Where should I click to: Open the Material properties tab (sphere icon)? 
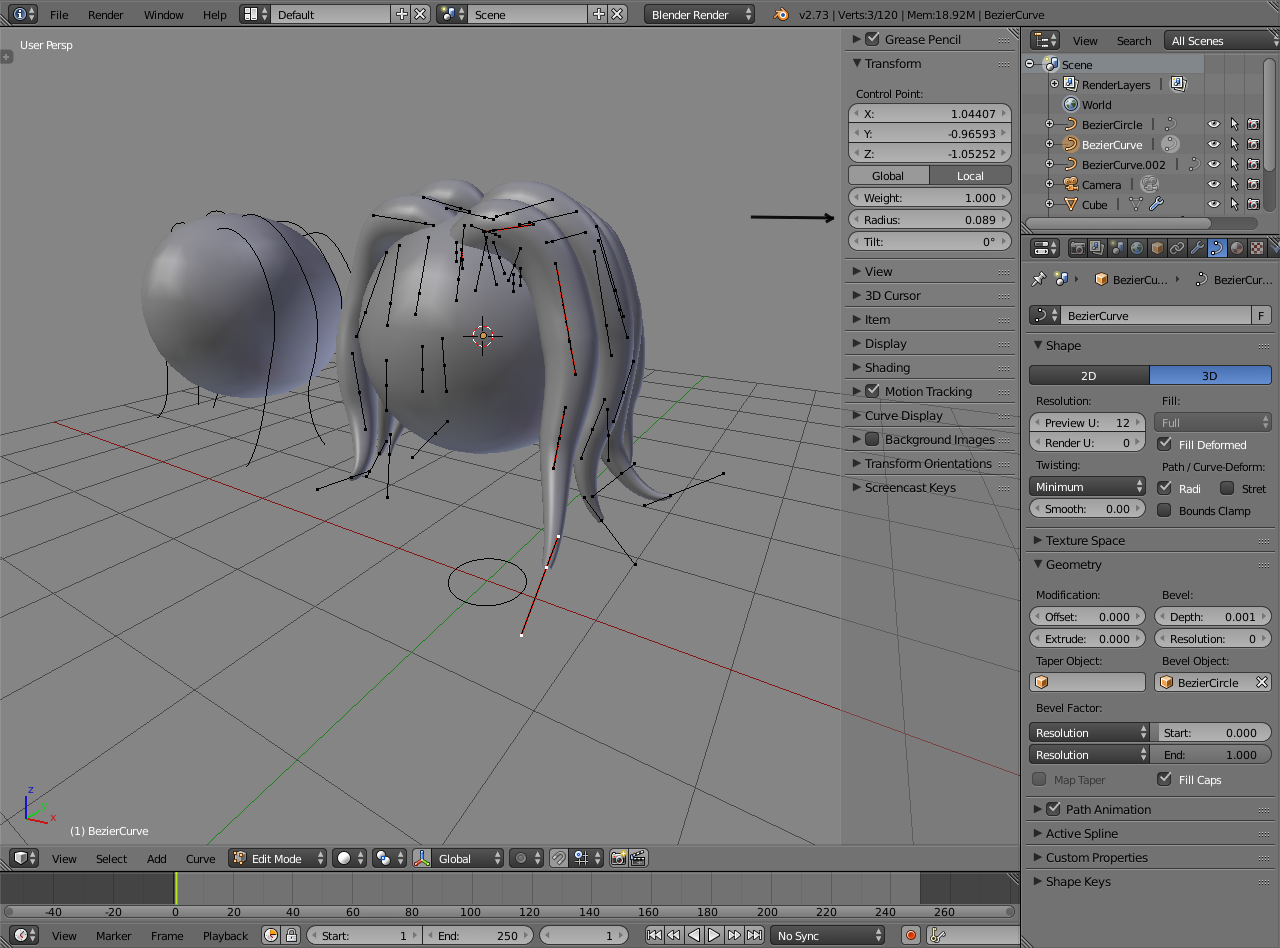pos(1237,248)
